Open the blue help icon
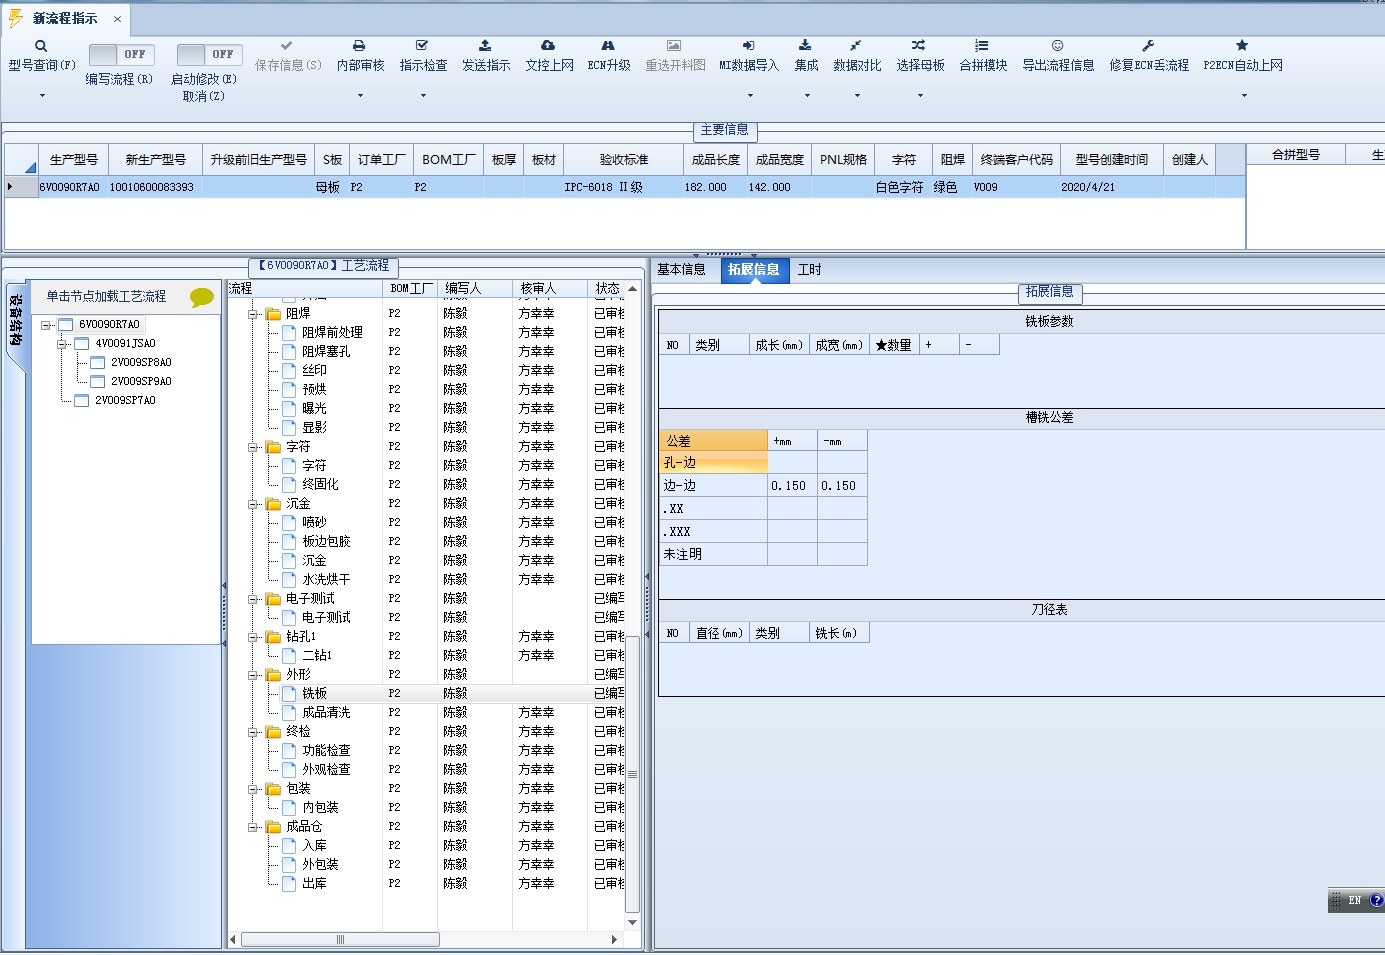 click(x=1376, y=901)
